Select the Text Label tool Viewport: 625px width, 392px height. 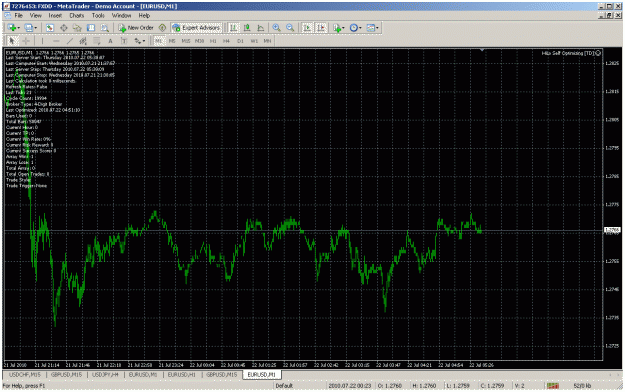(x=124, y=41)
